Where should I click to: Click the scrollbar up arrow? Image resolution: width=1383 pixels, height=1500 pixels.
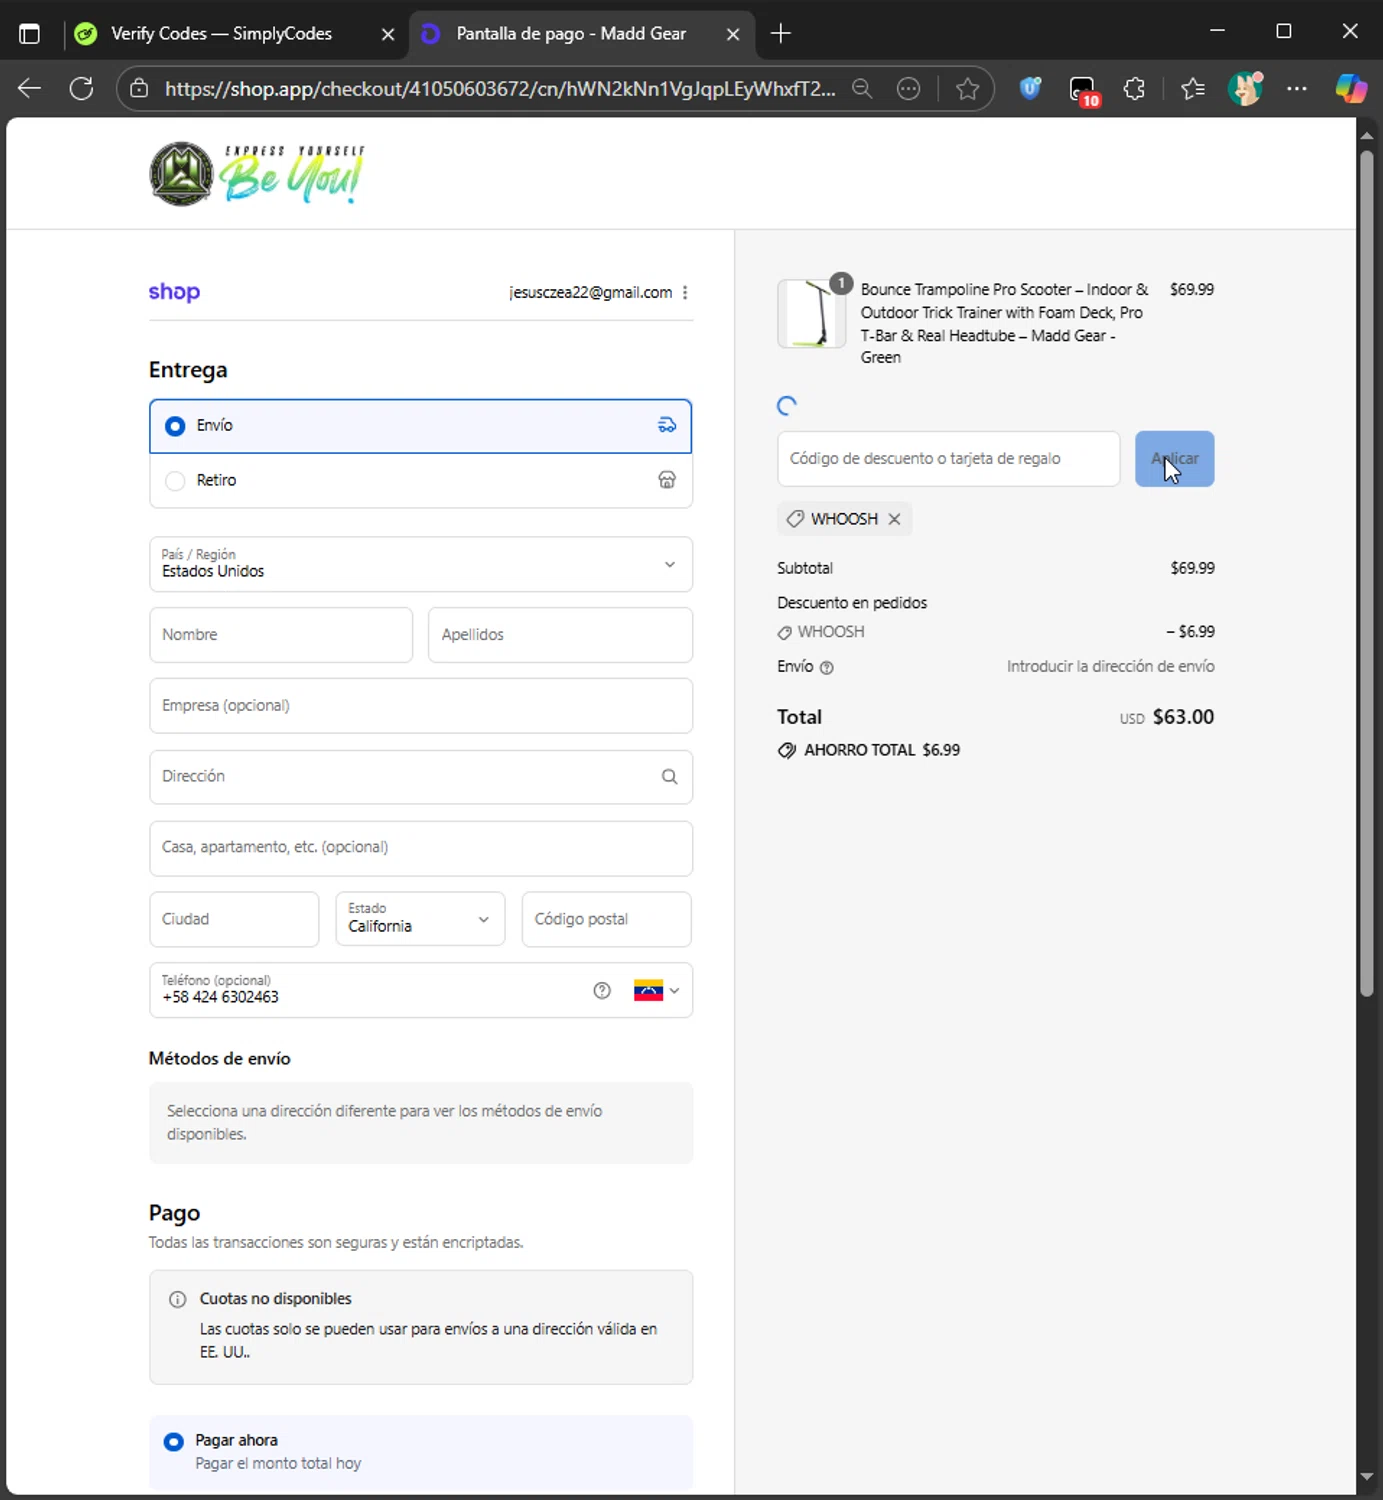(1367, 134)
